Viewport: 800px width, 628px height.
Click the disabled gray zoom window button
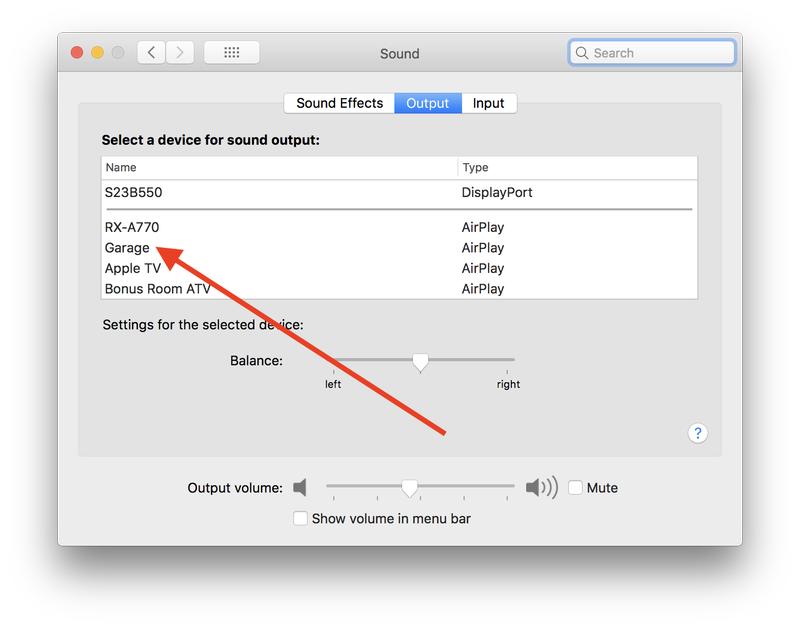[118, 53]
